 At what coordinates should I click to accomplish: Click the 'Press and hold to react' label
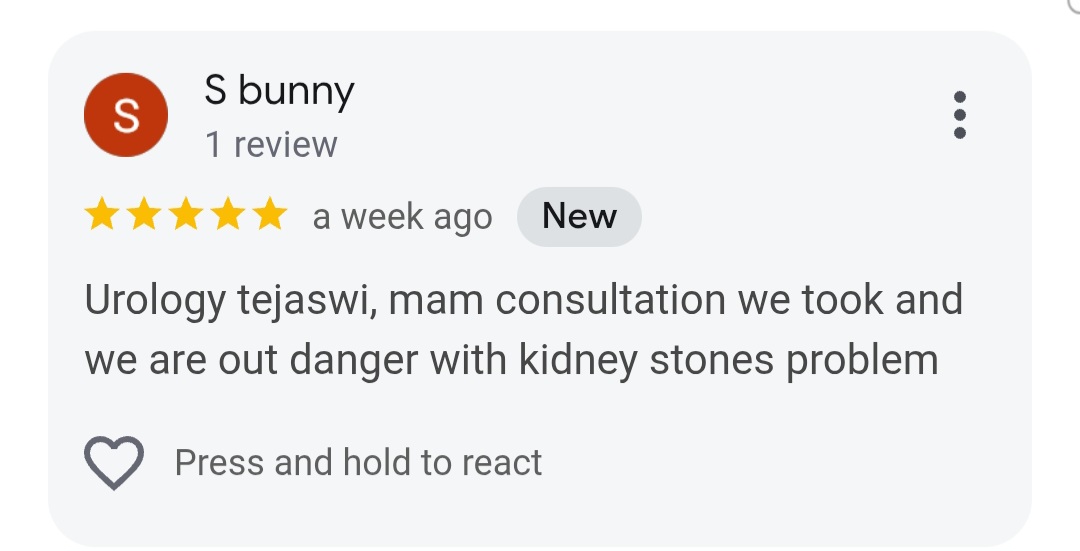(358, 462)
